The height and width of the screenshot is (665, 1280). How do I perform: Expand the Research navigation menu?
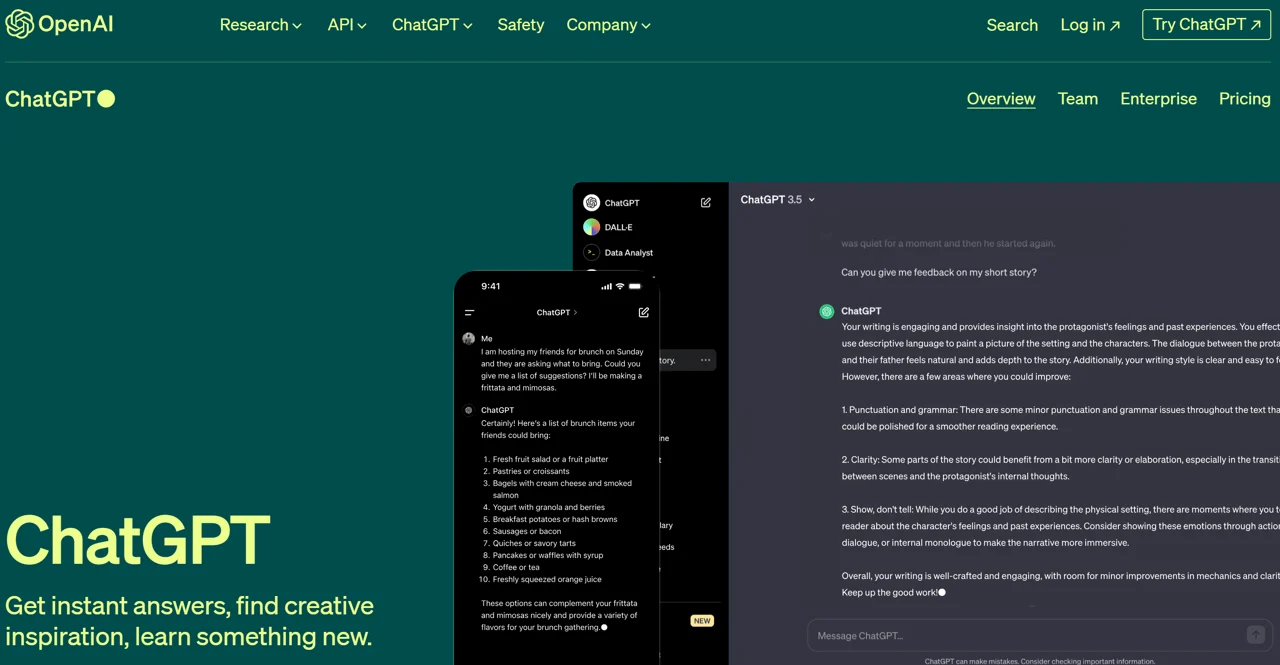[x=261, y=25]
